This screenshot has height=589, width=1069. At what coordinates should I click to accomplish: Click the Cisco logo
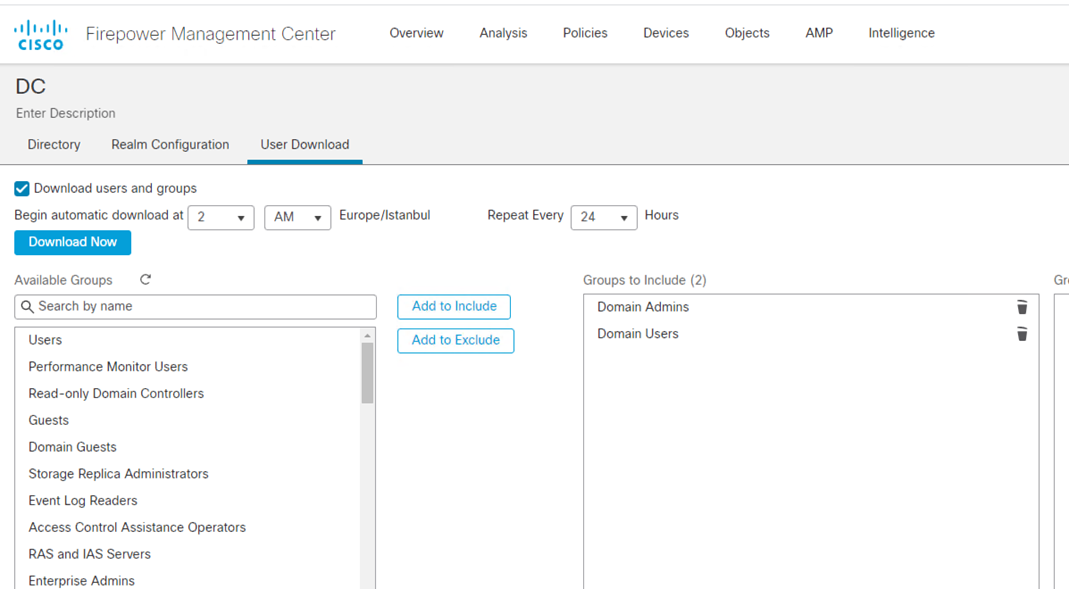pos(41,35)
